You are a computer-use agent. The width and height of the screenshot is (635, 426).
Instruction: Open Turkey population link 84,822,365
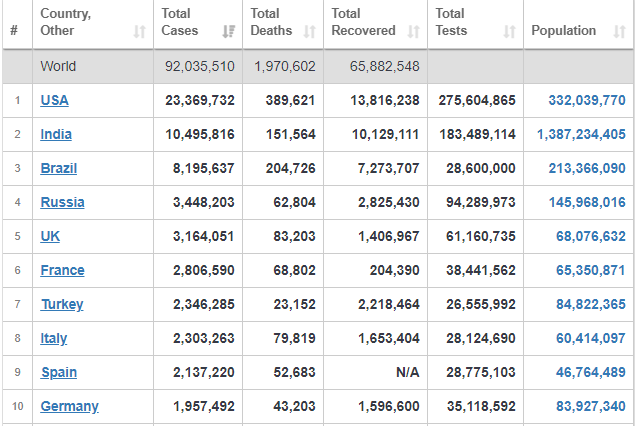coord(590,304)
